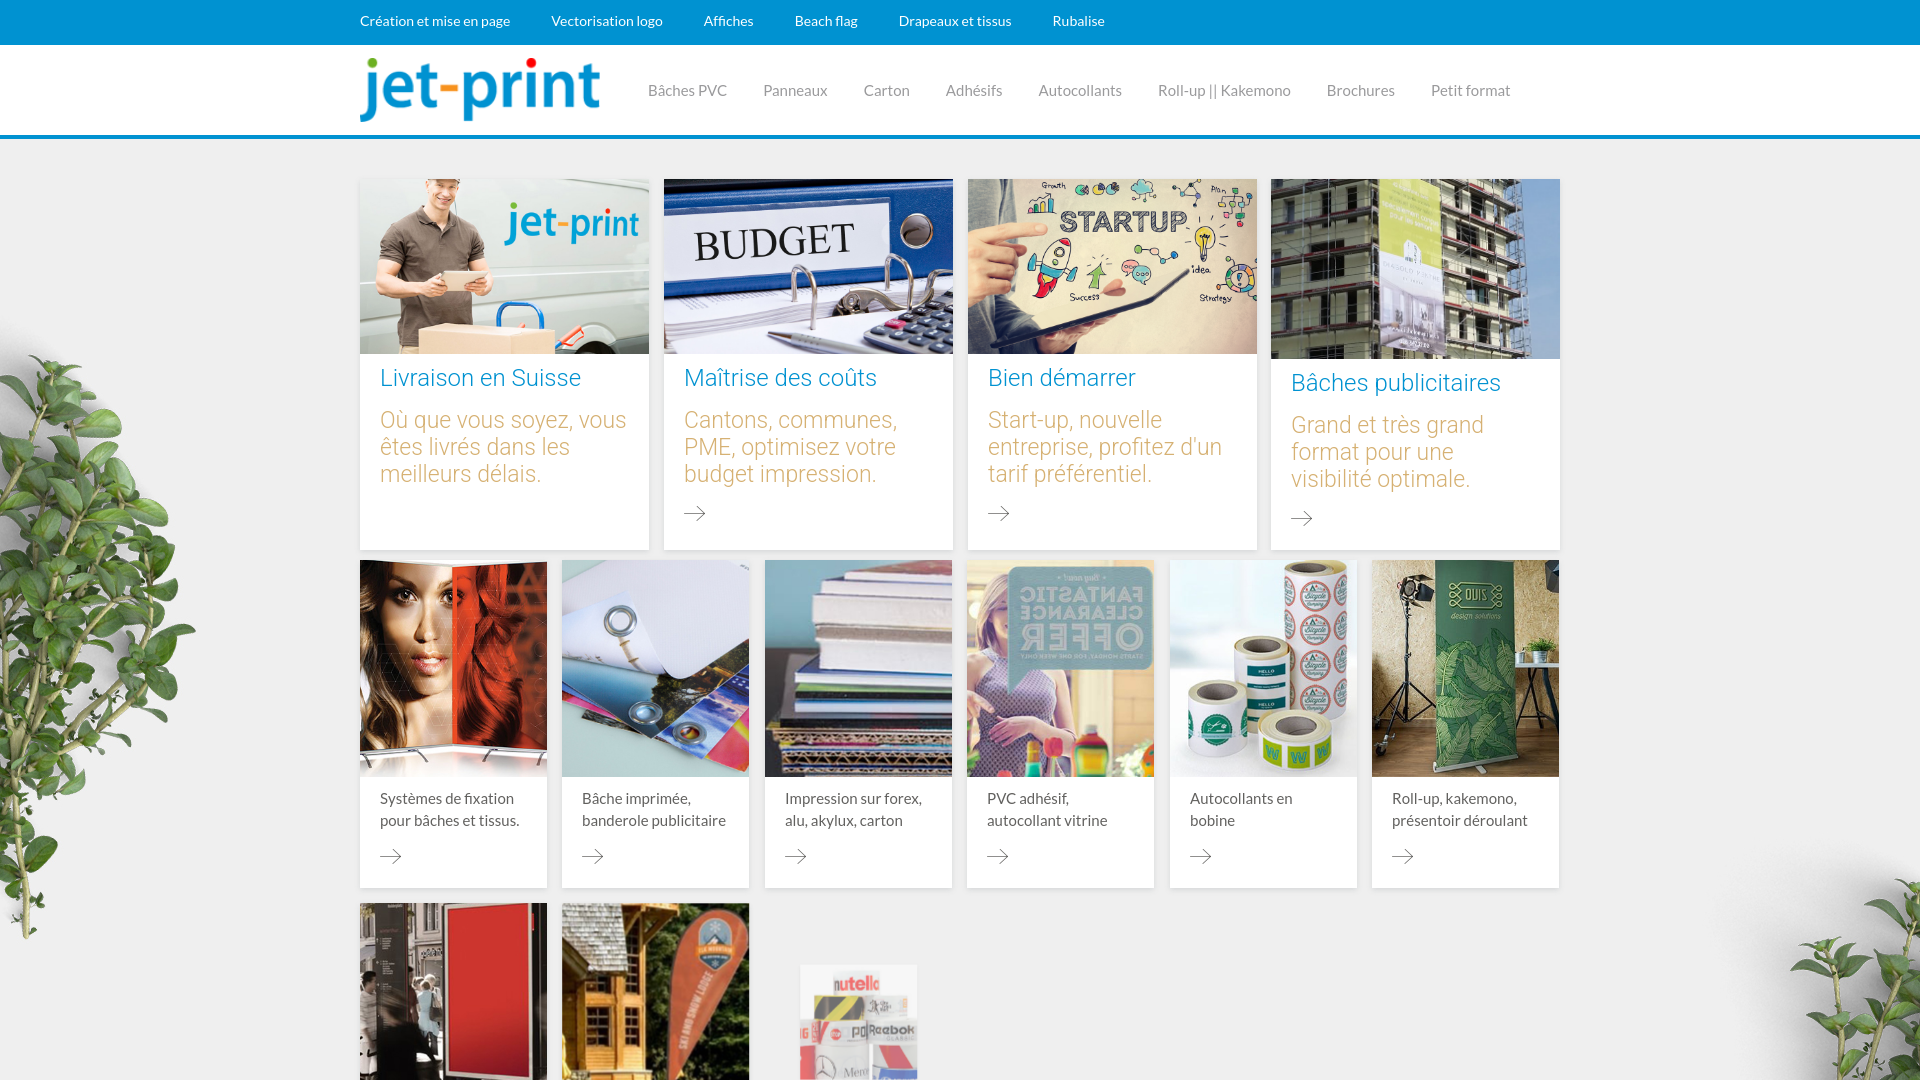The height and width of the screenshot is (1080, 1920).
Task: Select the arrow icon on the fixation systems card
Action: click(391, 856)
